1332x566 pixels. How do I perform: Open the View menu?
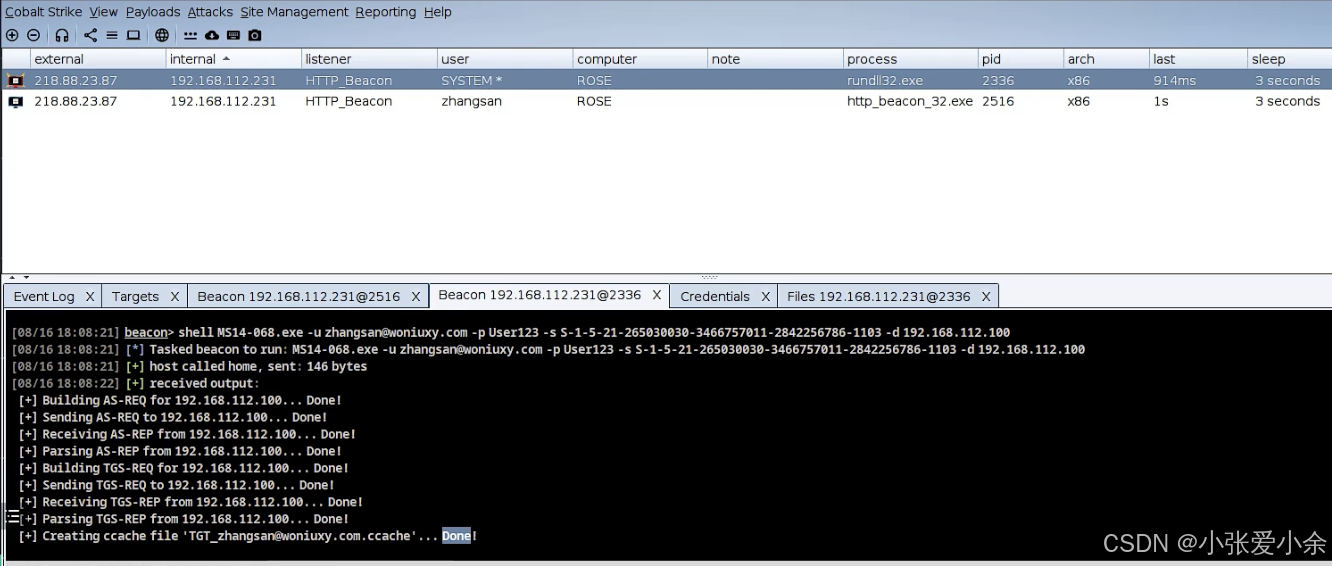point(103,12)
